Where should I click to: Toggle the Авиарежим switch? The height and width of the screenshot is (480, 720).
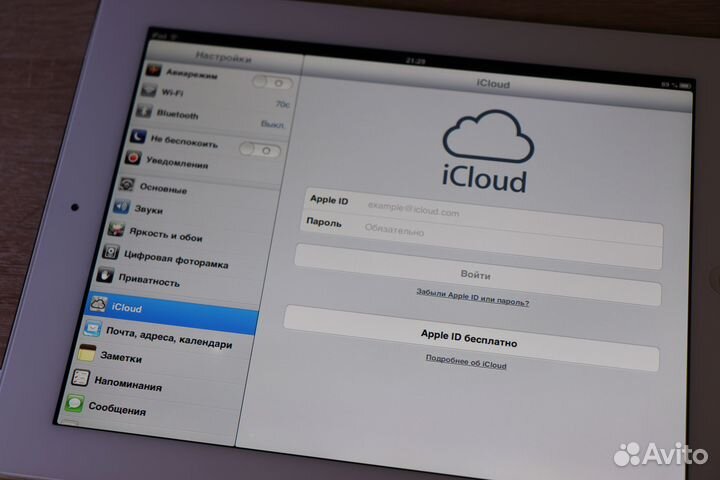tap(273, 83)
